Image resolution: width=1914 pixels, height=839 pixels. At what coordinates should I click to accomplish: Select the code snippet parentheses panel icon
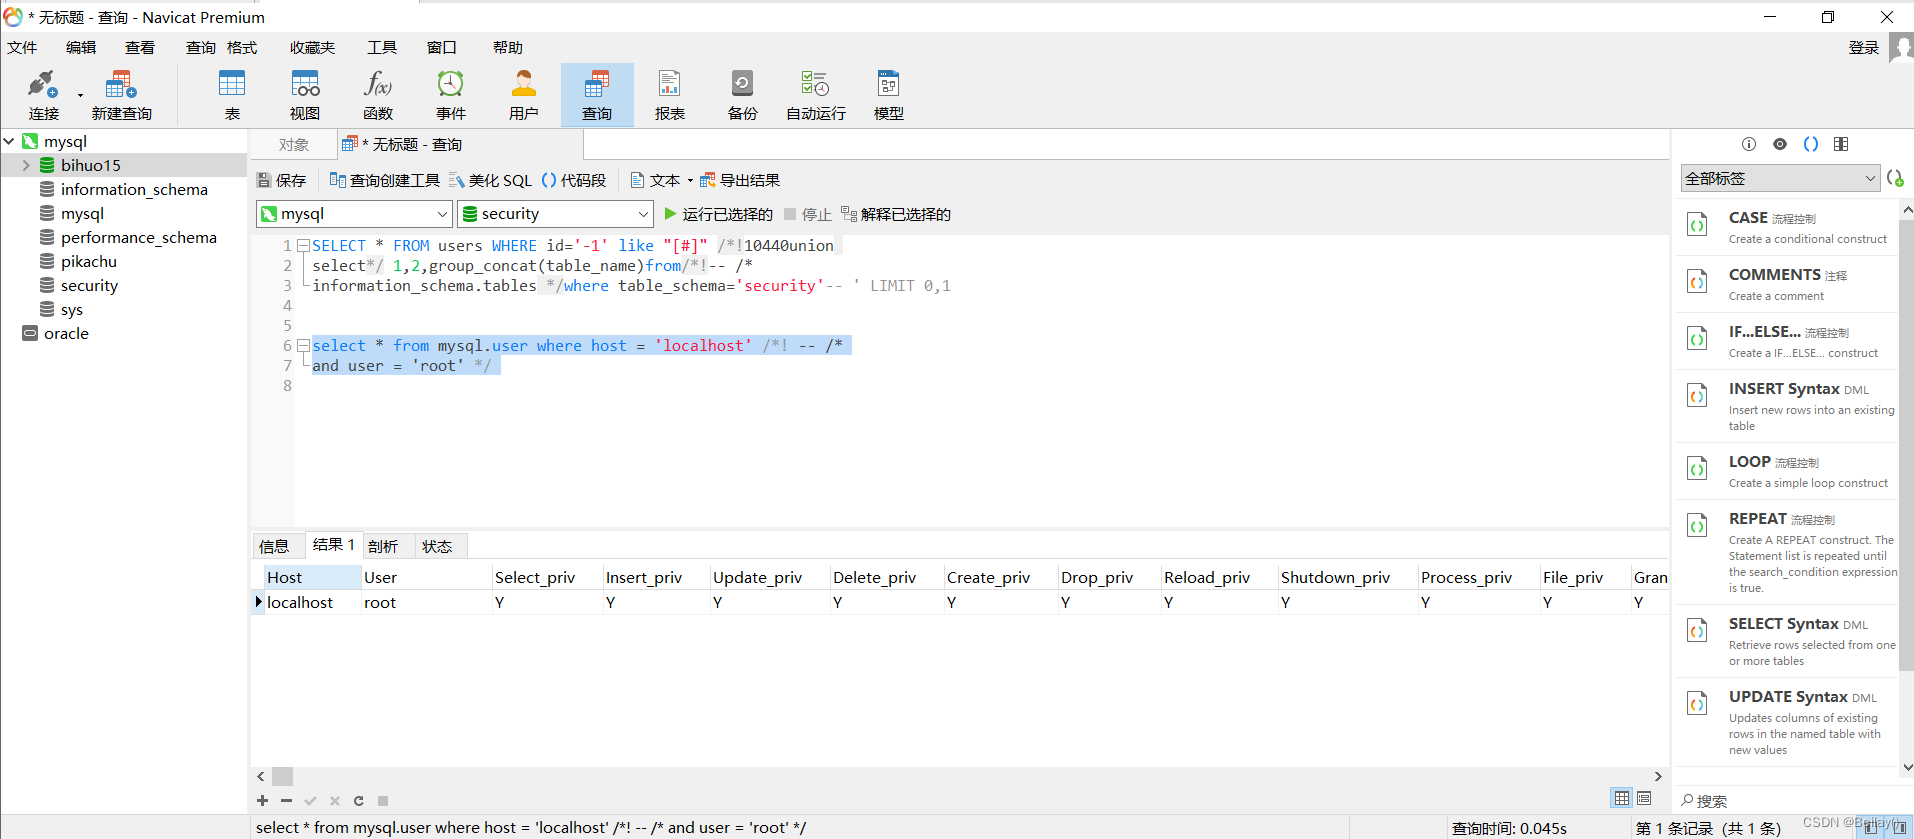pos(1811,144)
